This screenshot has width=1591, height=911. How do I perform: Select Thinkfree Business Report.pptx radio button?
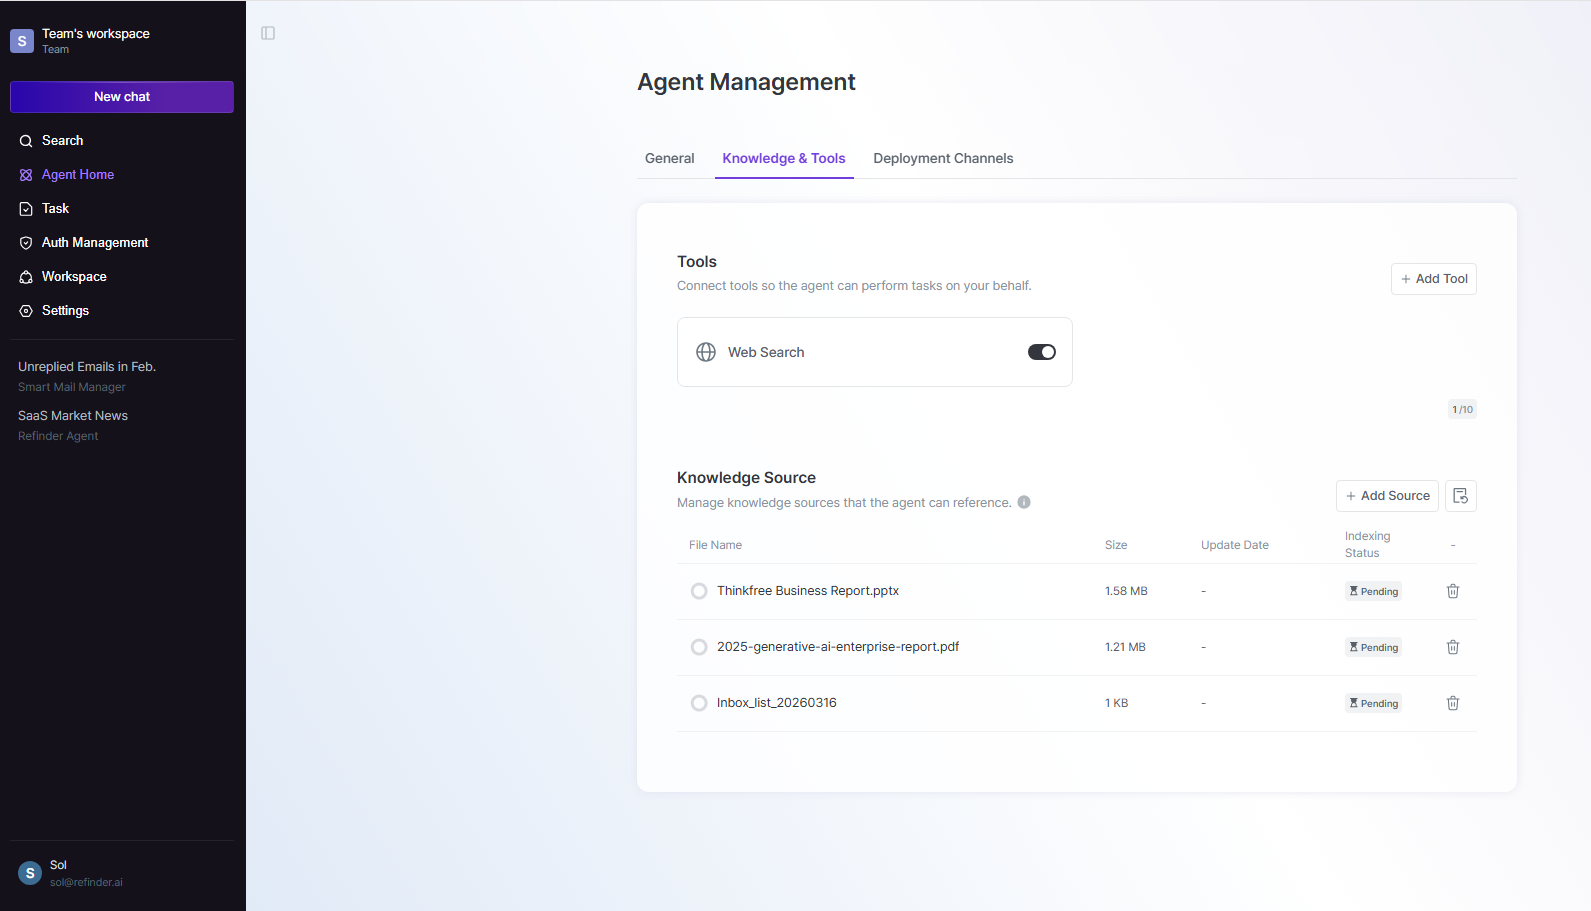coord(699,591)
